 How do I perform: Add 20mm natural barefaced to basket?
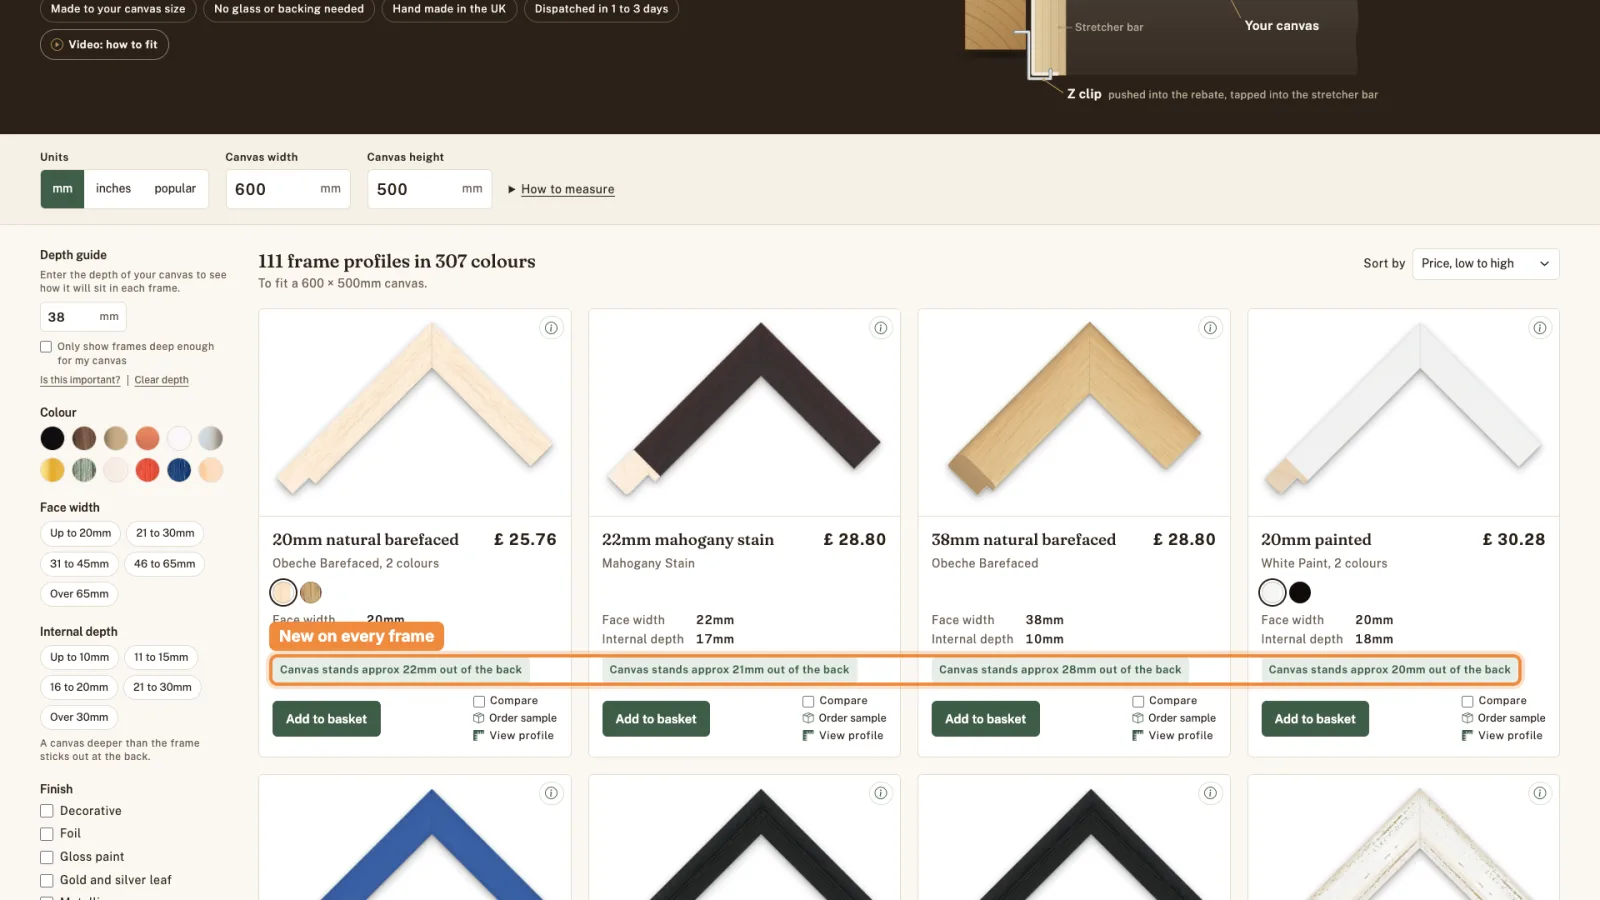tap(326, 719)
